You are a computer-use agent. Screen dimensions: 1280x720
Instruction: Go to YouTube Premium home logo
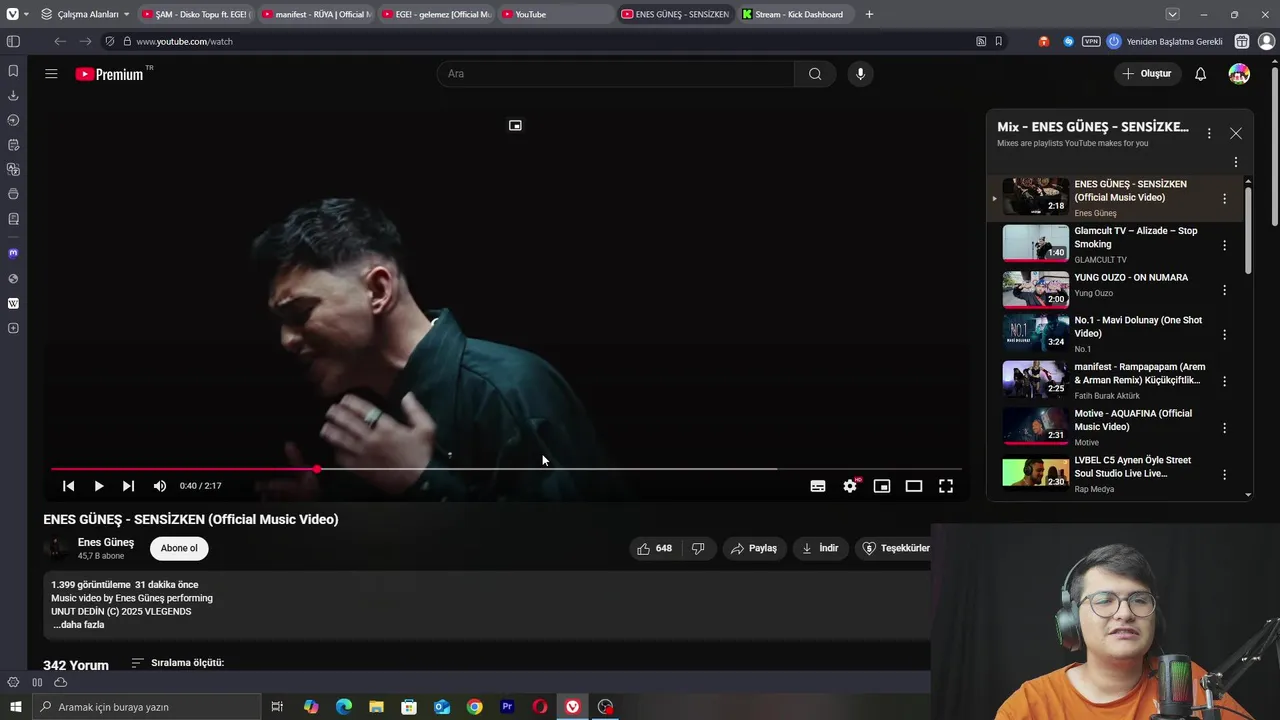click(110, 74)
